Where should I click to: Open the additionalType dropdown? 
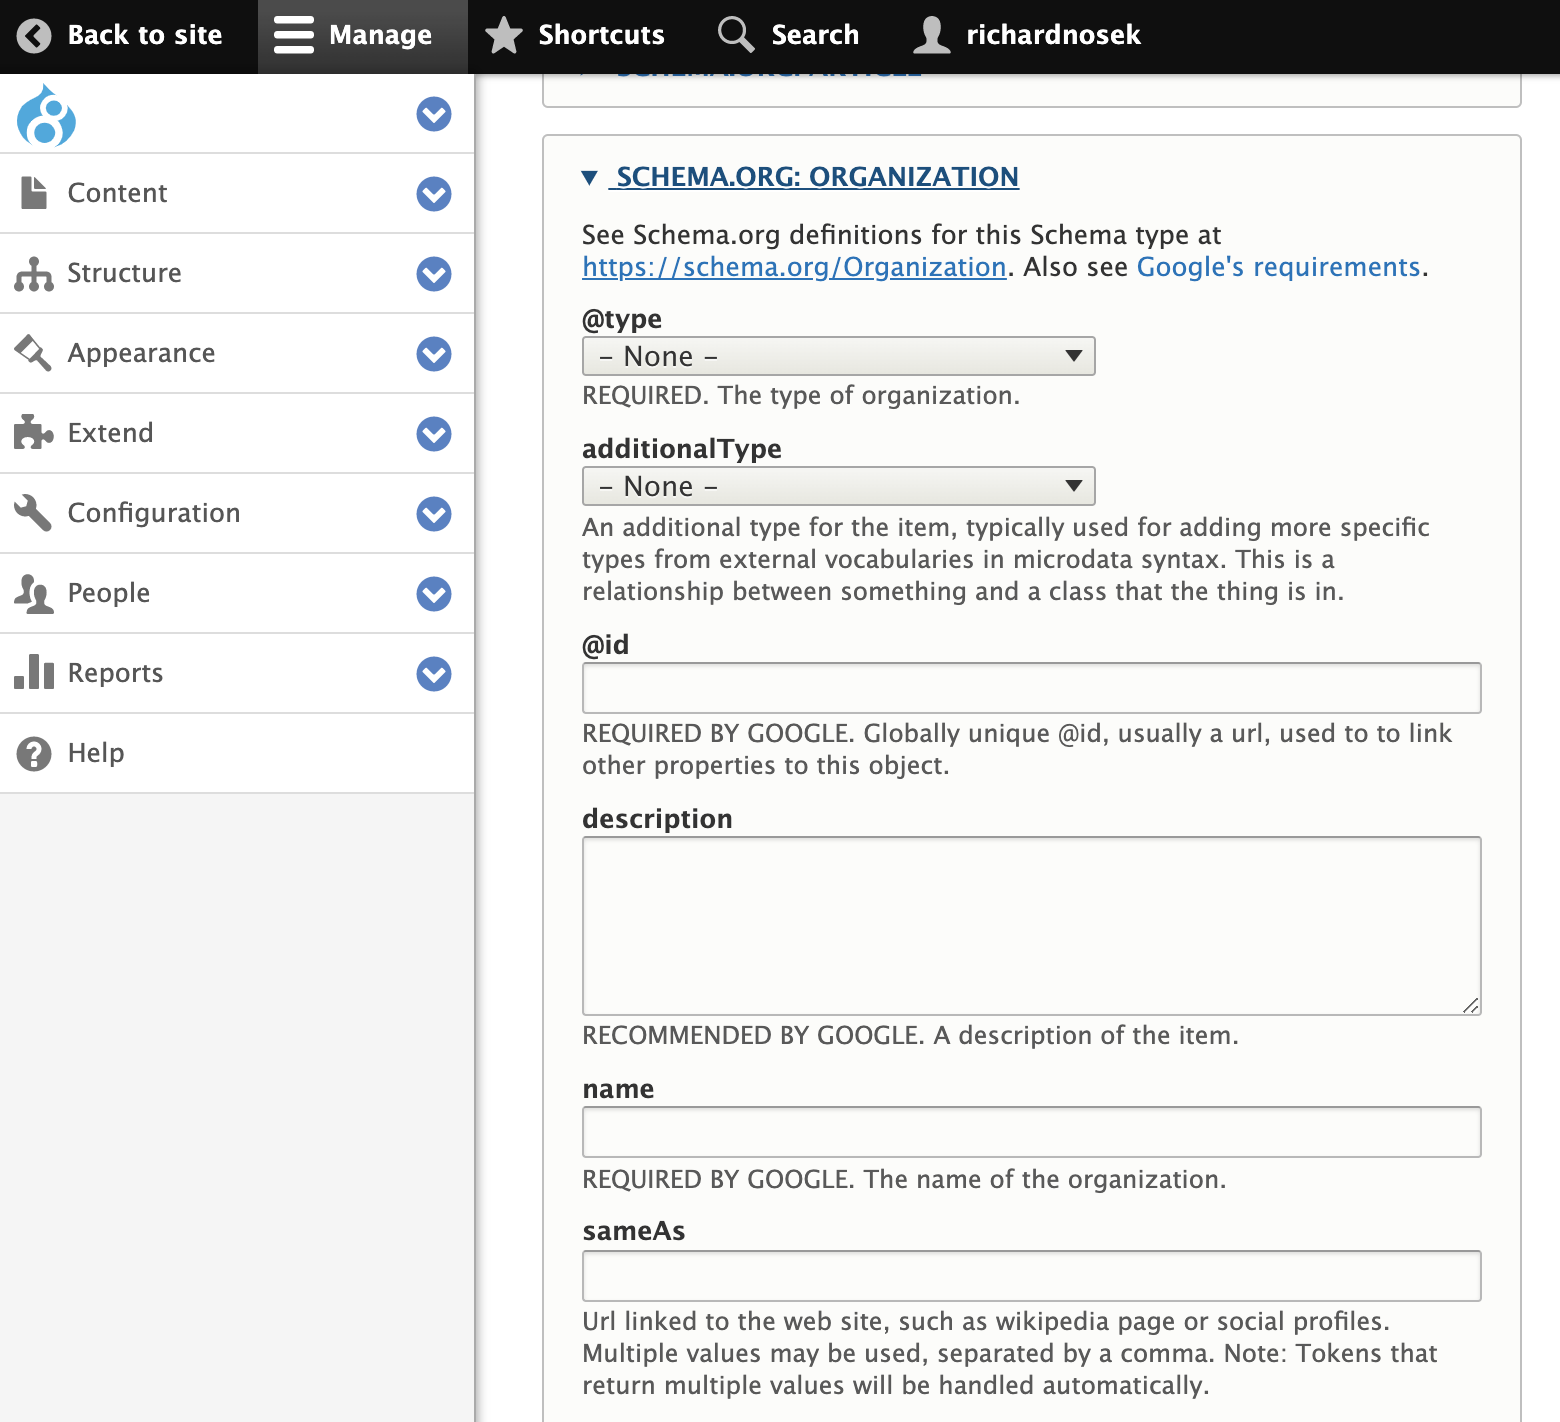(838, 486)
